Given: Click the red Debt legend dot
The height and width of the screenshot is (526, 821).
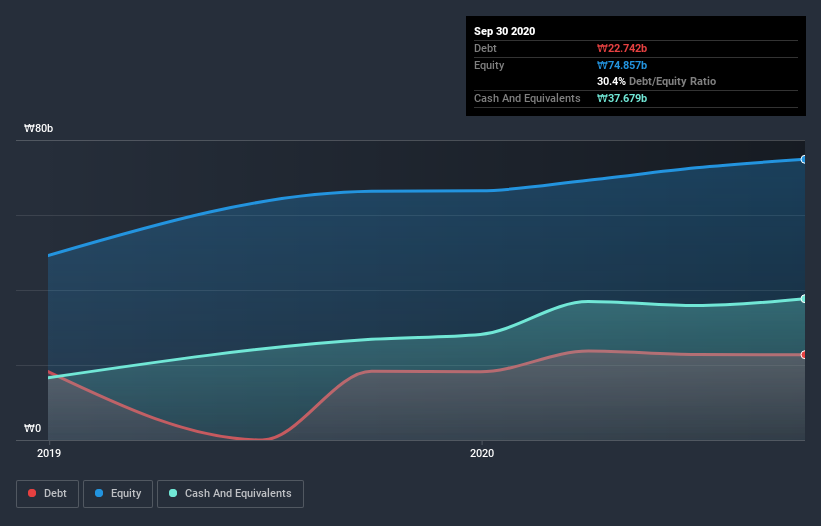Looking at the screenshot, I should [32, 493].
